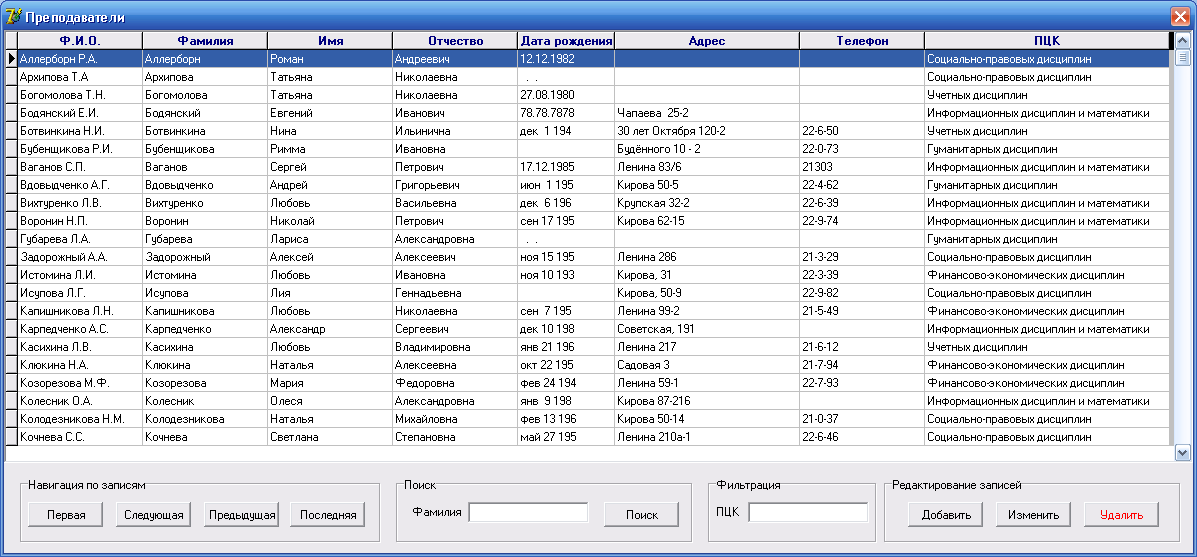Screen dimensions: 1197x557
Task: Click the Изменить button
Action: click(1034, 515)
